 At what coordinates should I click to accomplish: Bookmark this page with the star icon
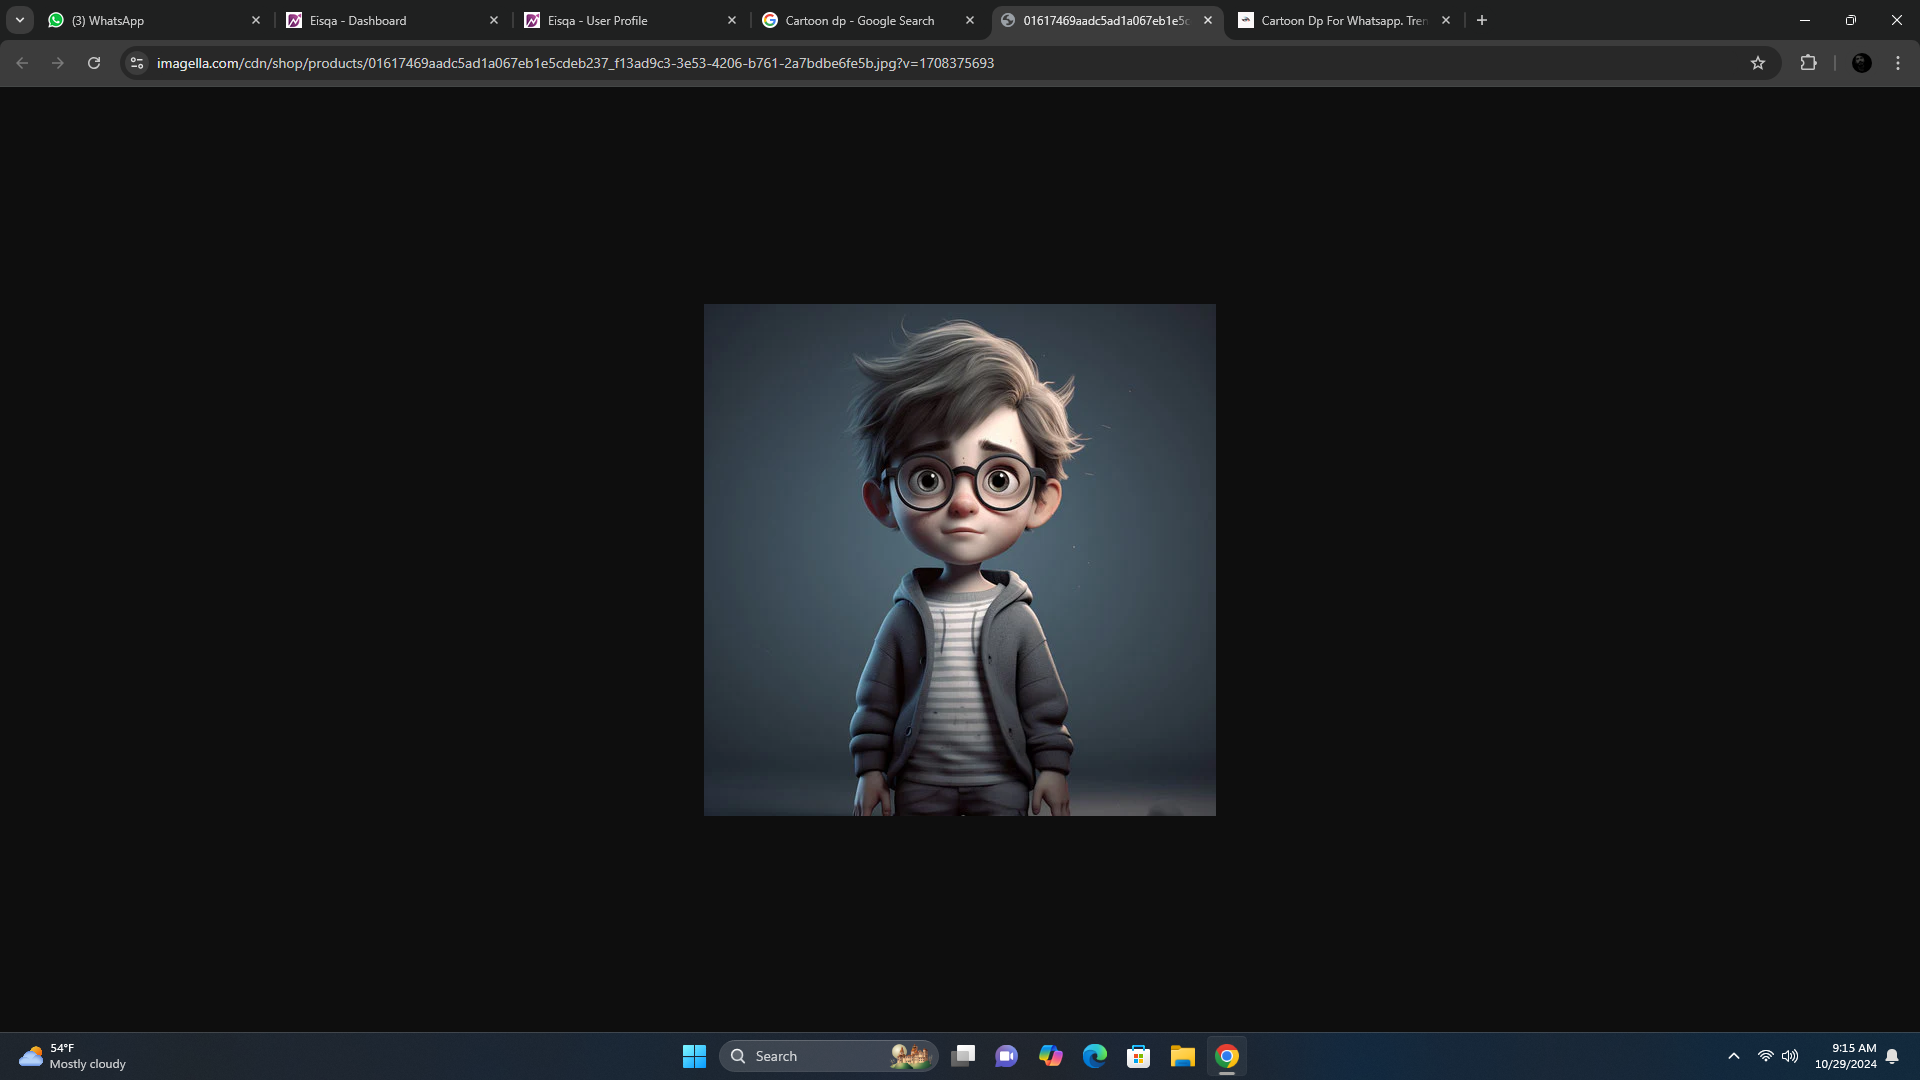pos(1758,63)
